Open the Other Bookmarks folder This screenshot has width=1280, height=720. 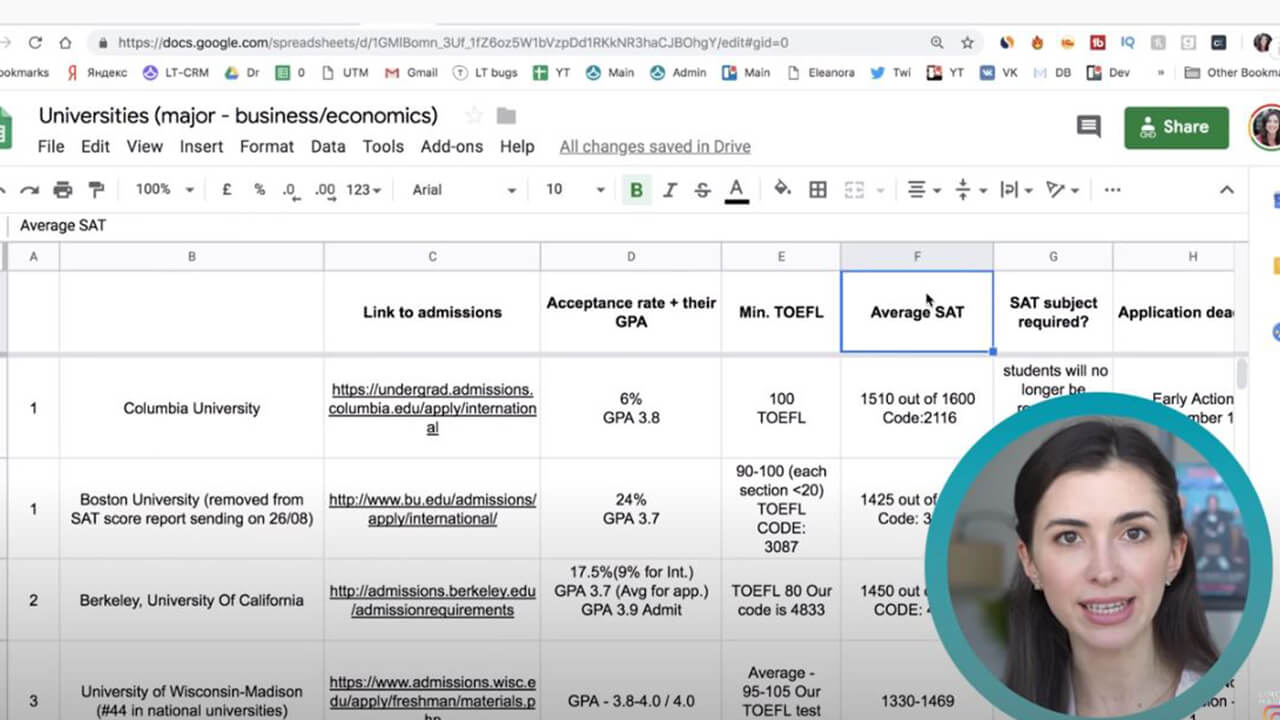(1231, 72)
